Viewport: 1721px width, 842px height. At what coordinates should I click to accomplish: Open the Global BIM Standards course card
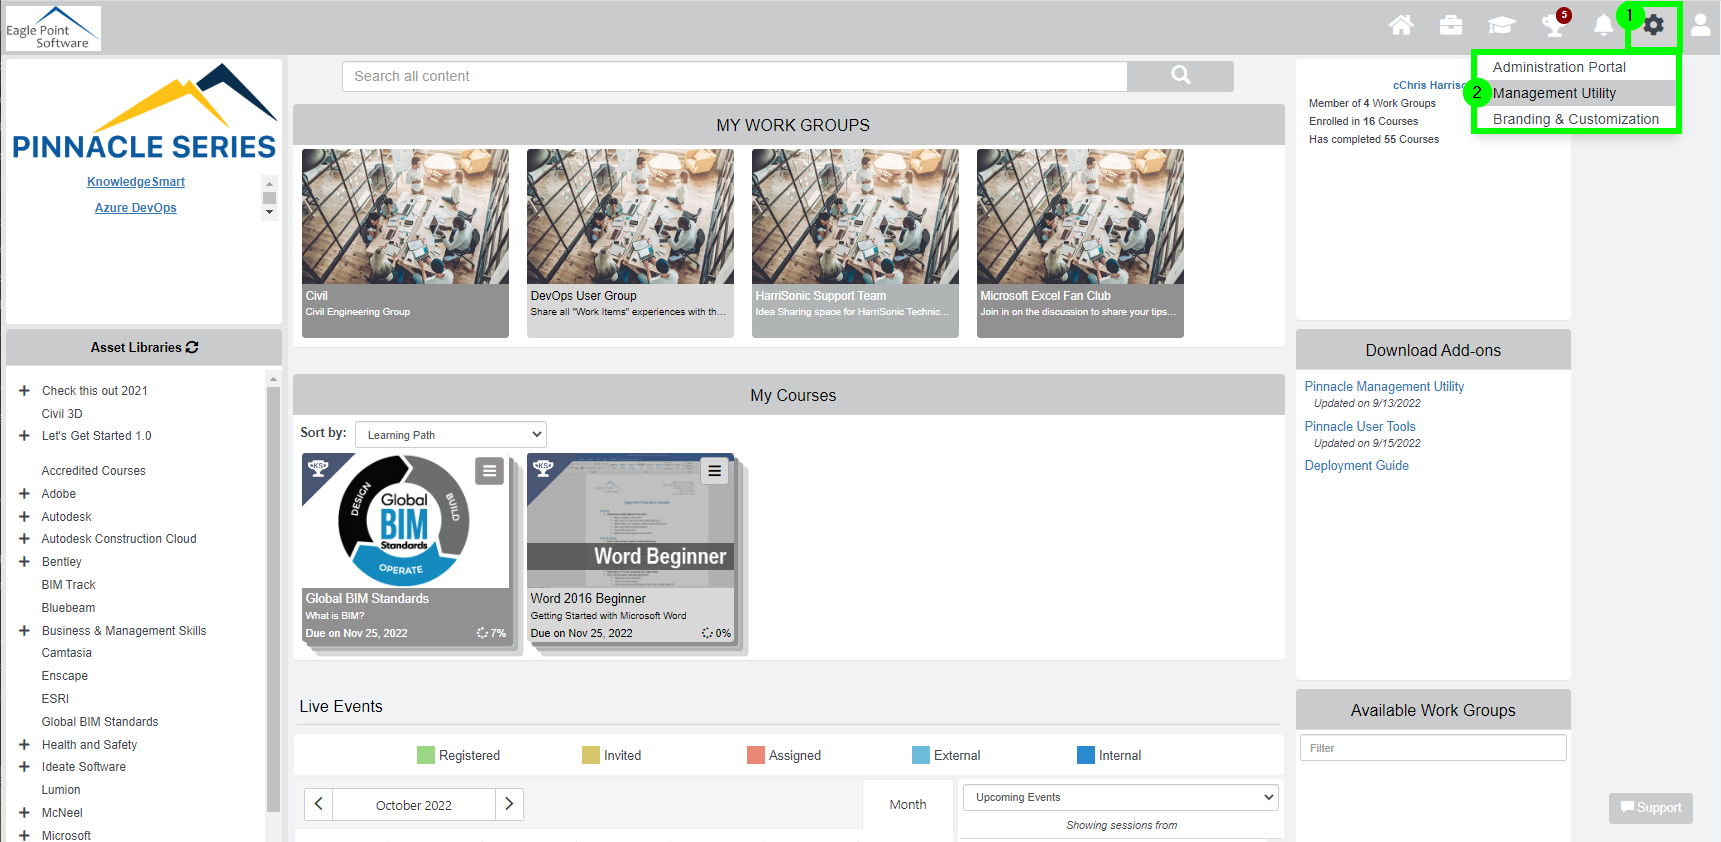[405, 548]
